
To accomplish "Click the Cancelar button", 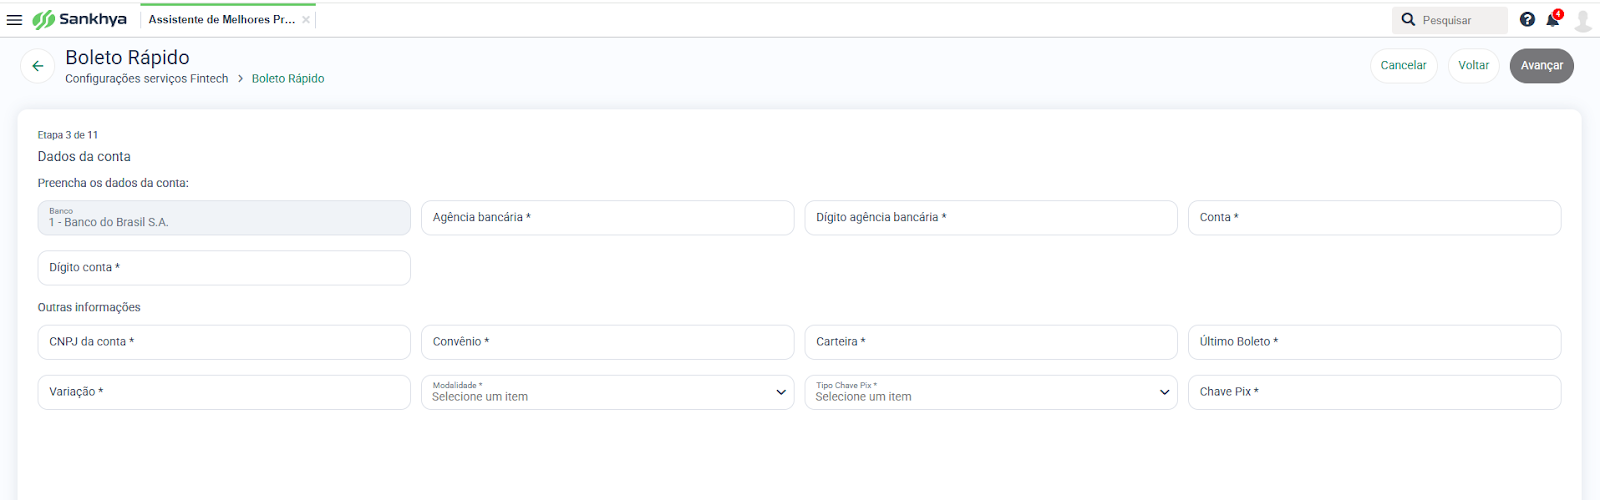I will coord(1404,66).
